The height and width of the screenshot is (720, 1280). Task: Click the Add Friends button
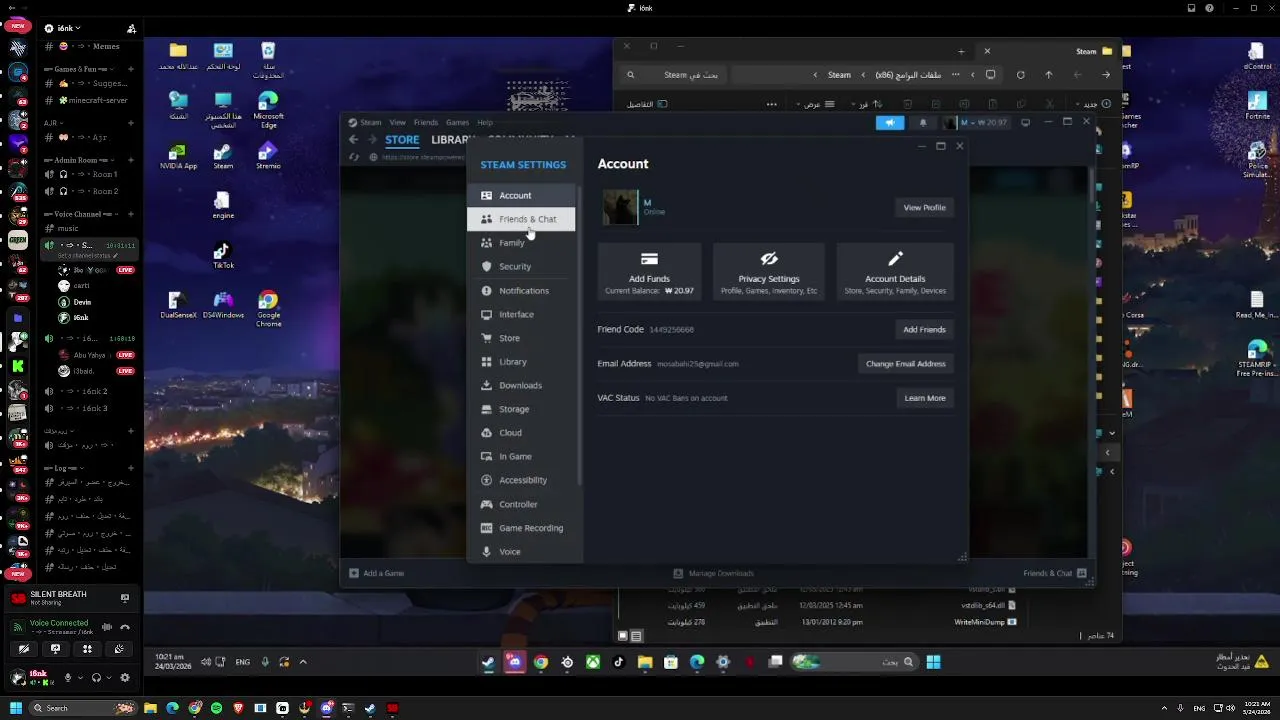point(924,329)
